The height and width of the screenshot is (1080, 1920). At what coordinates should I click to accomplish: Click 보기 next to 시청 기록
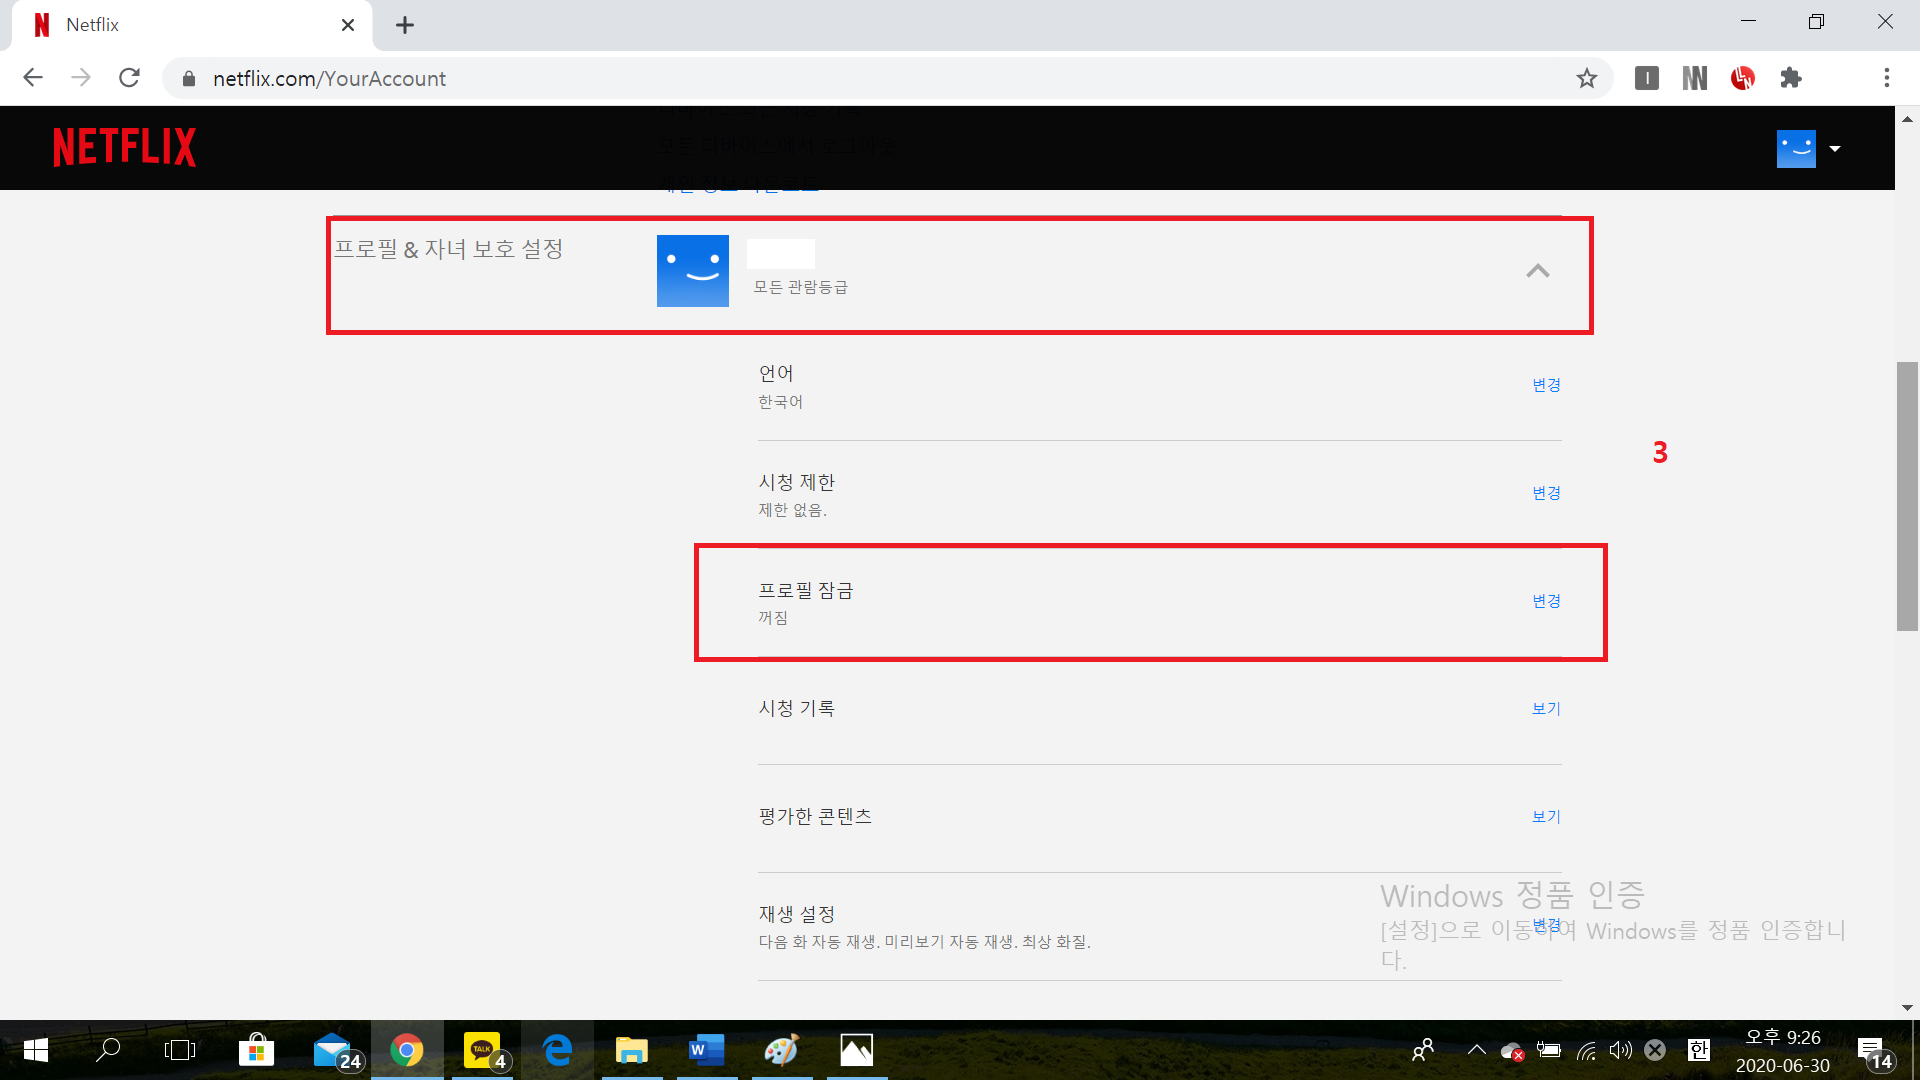pos(1546,709)
